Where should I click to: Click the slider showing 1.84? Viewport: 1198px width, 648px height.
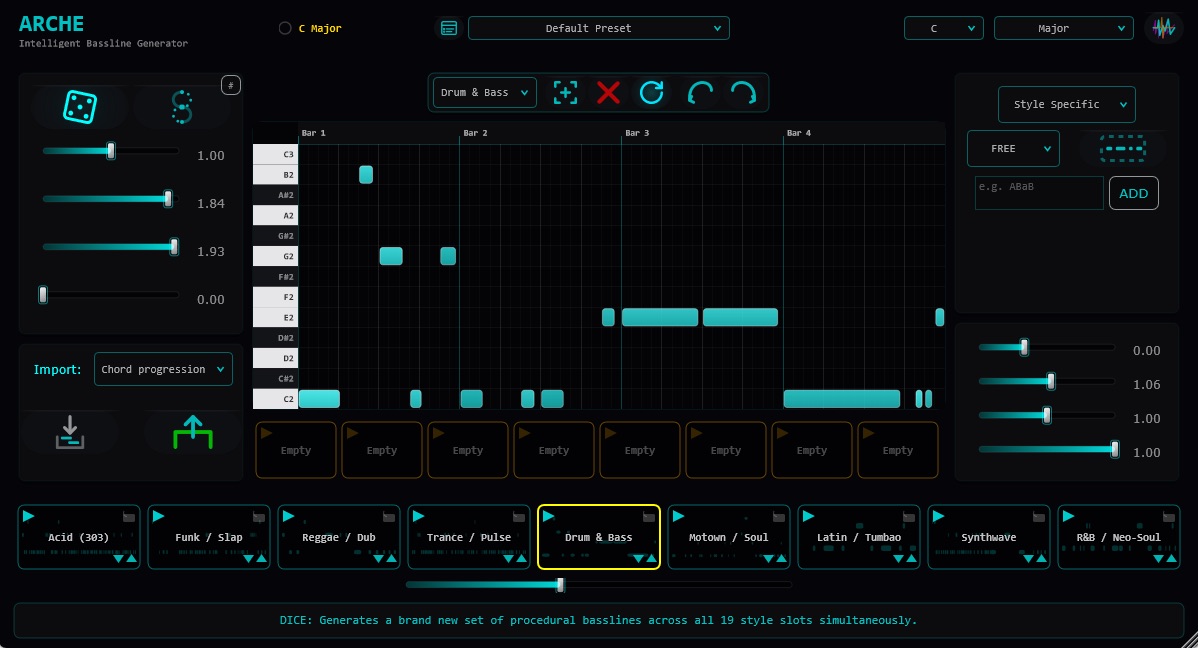[x=111, y=199]
